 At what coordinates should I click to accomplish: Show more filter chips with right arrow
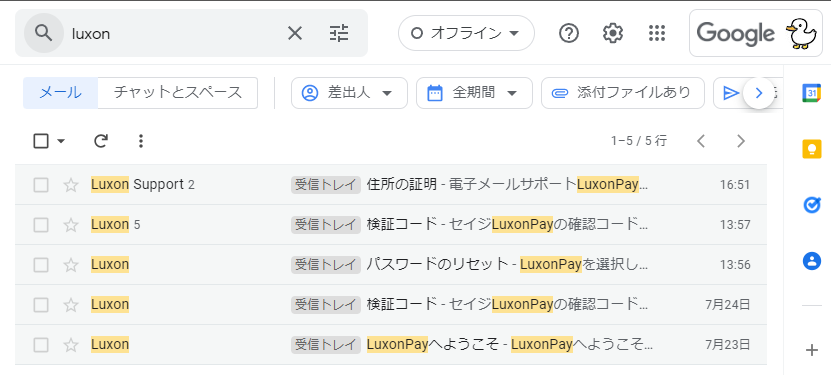click(x=758, y=93)
